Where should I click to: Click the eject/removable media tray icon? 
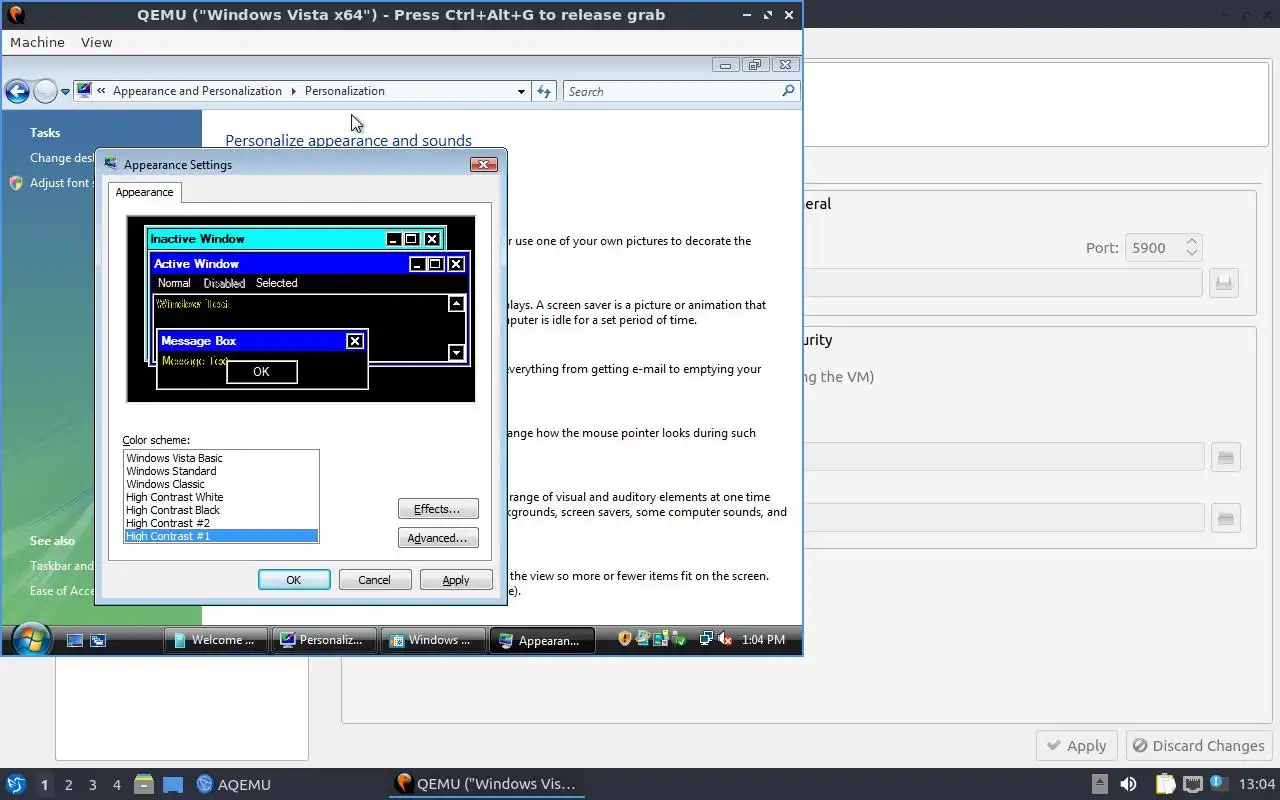pos(1100,784)
